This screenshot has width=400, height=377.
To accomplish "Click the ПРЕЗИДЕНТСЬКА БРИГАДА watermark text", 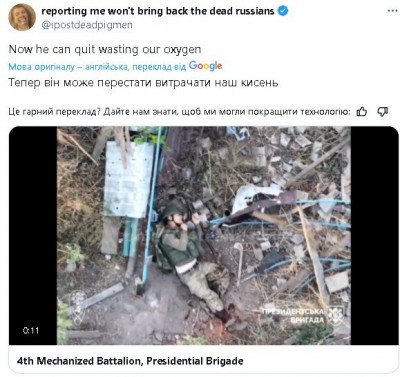I will tap(293, 316).
